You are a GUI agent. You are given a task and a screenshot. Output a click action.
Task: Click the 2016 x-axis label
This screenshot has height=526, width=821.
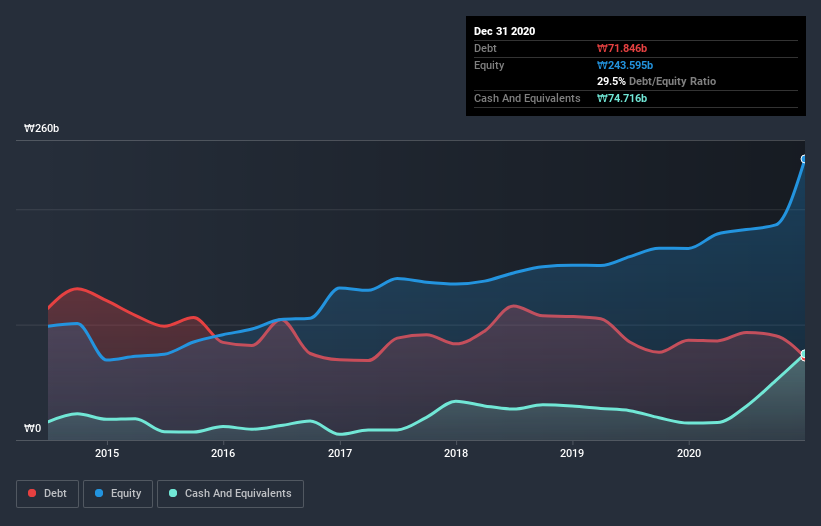223,453
